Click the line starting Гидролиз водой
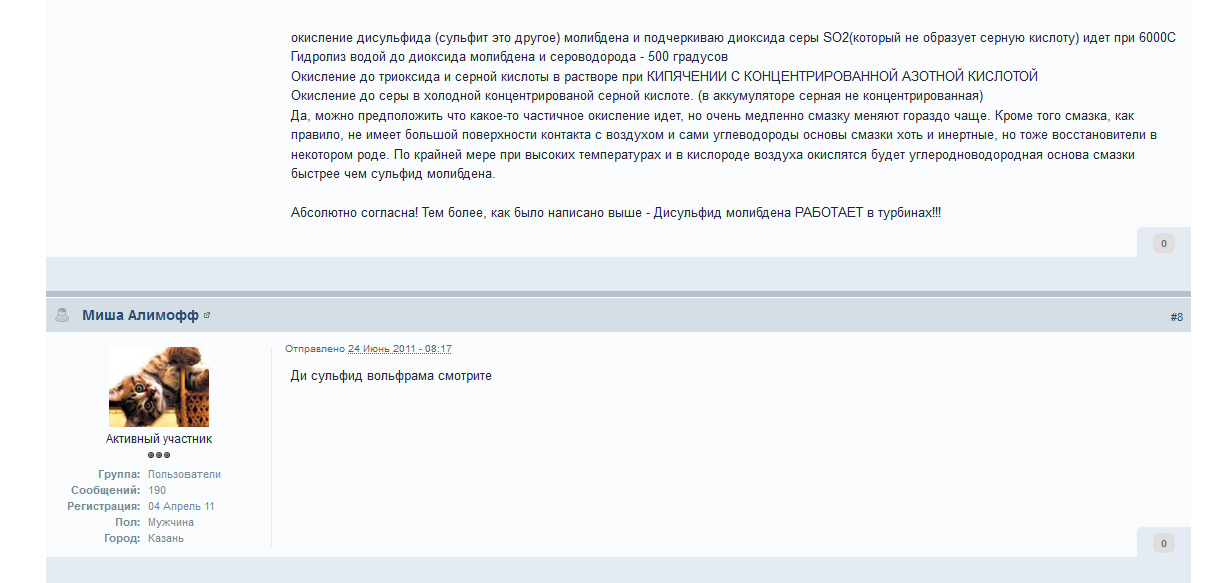The width and height of the screenshot is (1229, 583). pos(509,57)
